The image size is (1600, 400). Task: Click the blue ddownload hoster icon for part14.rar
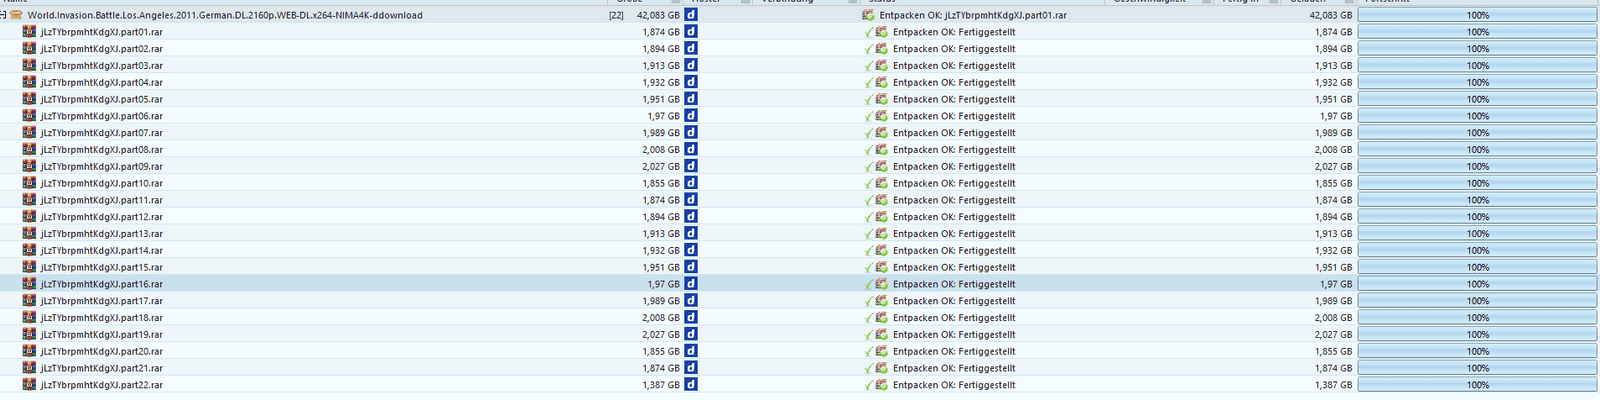click(691, 250)
